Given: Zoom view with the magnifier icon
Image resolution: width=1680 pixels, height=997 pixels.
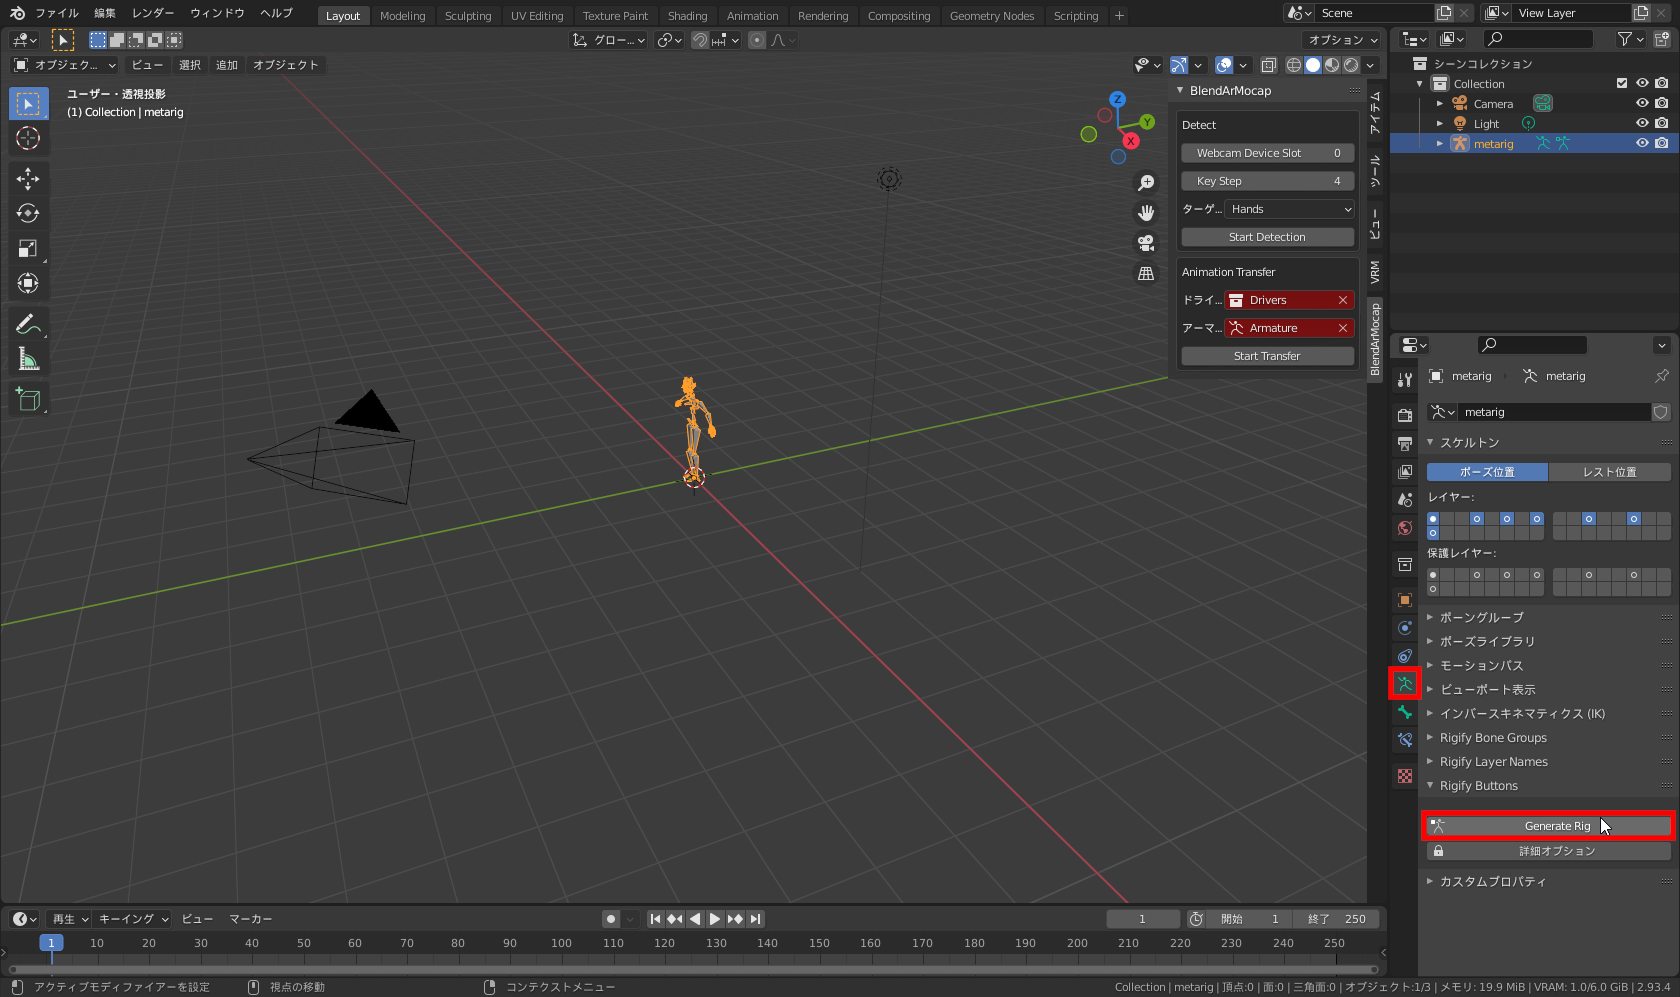Looking at the screenshot, I should [1146, 182].
